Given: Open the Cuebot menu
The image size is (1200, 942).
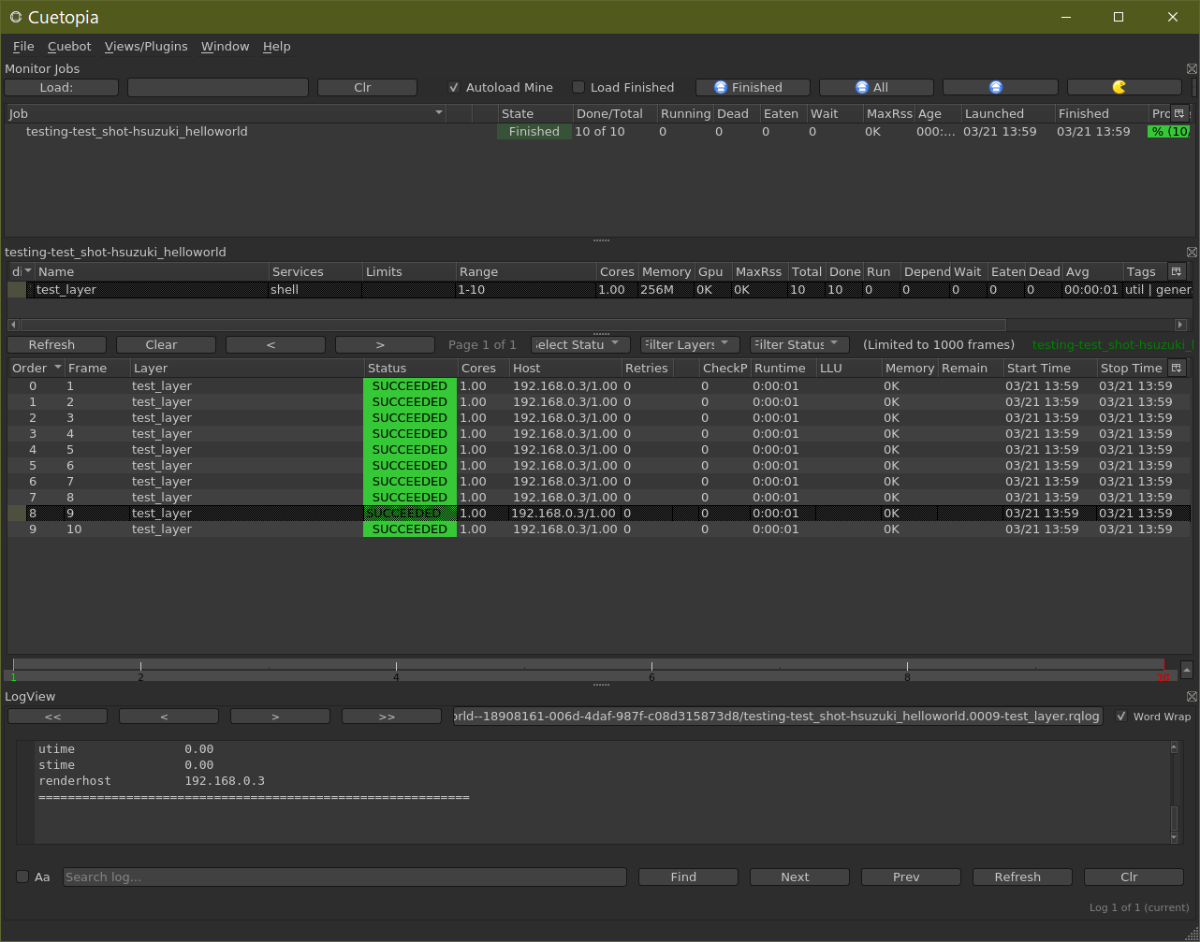Looking at the screenshot, I should (69, 46).
